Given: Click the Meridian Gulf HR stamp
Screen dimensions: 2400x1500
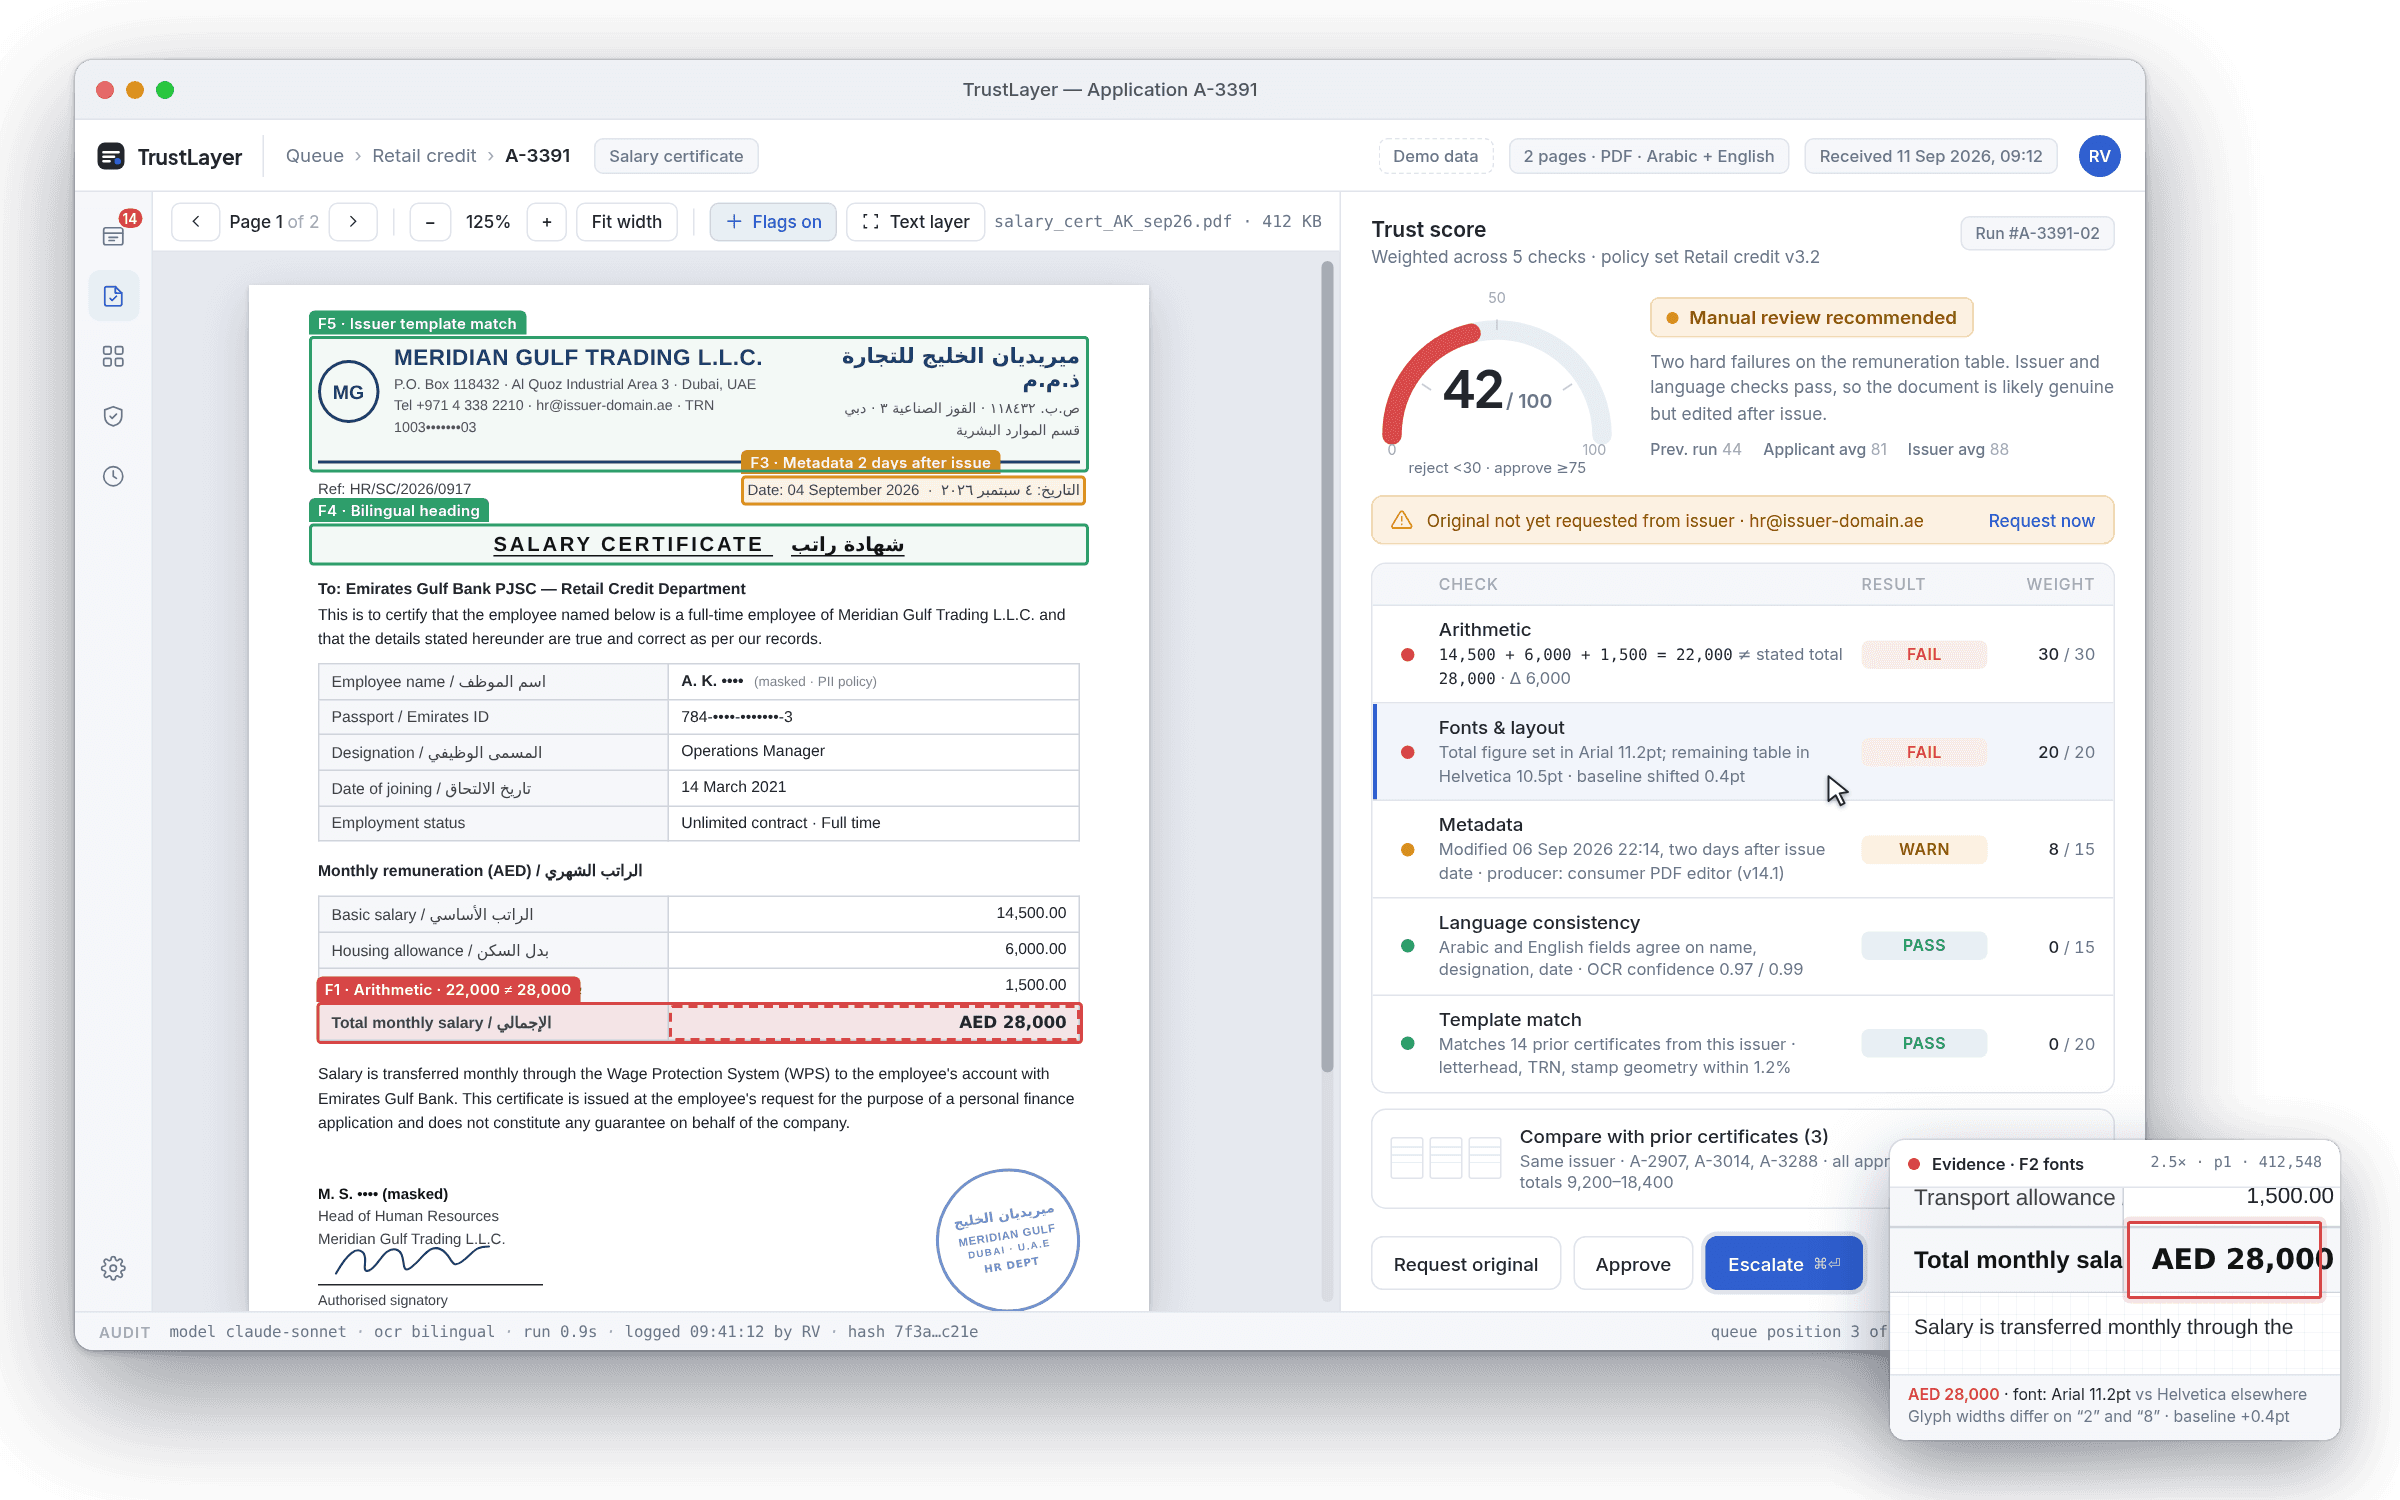Looking at the screenshot, I should (1007, 1240).
